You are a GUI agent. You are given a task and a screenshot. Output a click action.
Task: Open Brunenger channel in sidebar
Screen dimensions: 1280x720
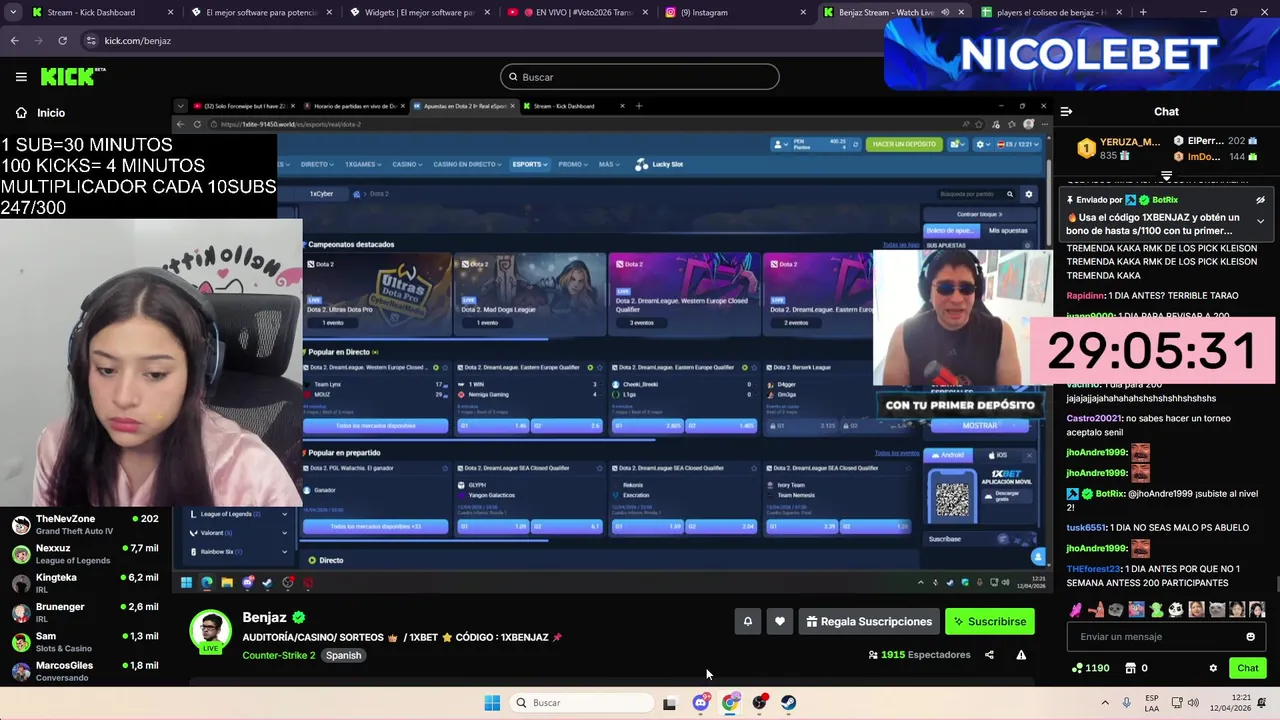(x=85, y=613)
